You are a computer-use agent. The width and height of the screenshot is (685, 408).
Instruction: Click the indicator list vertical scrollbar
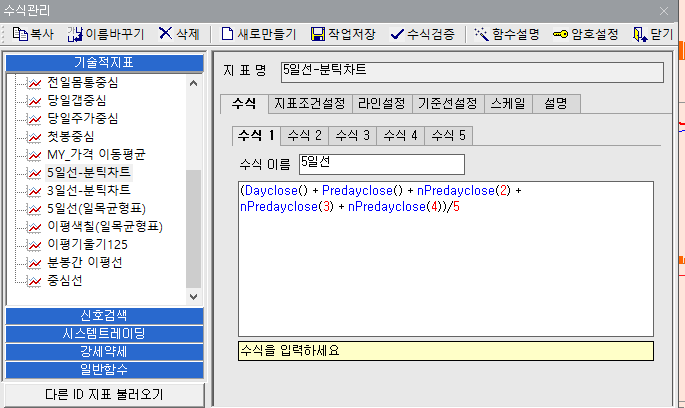[x=193, y=230]
